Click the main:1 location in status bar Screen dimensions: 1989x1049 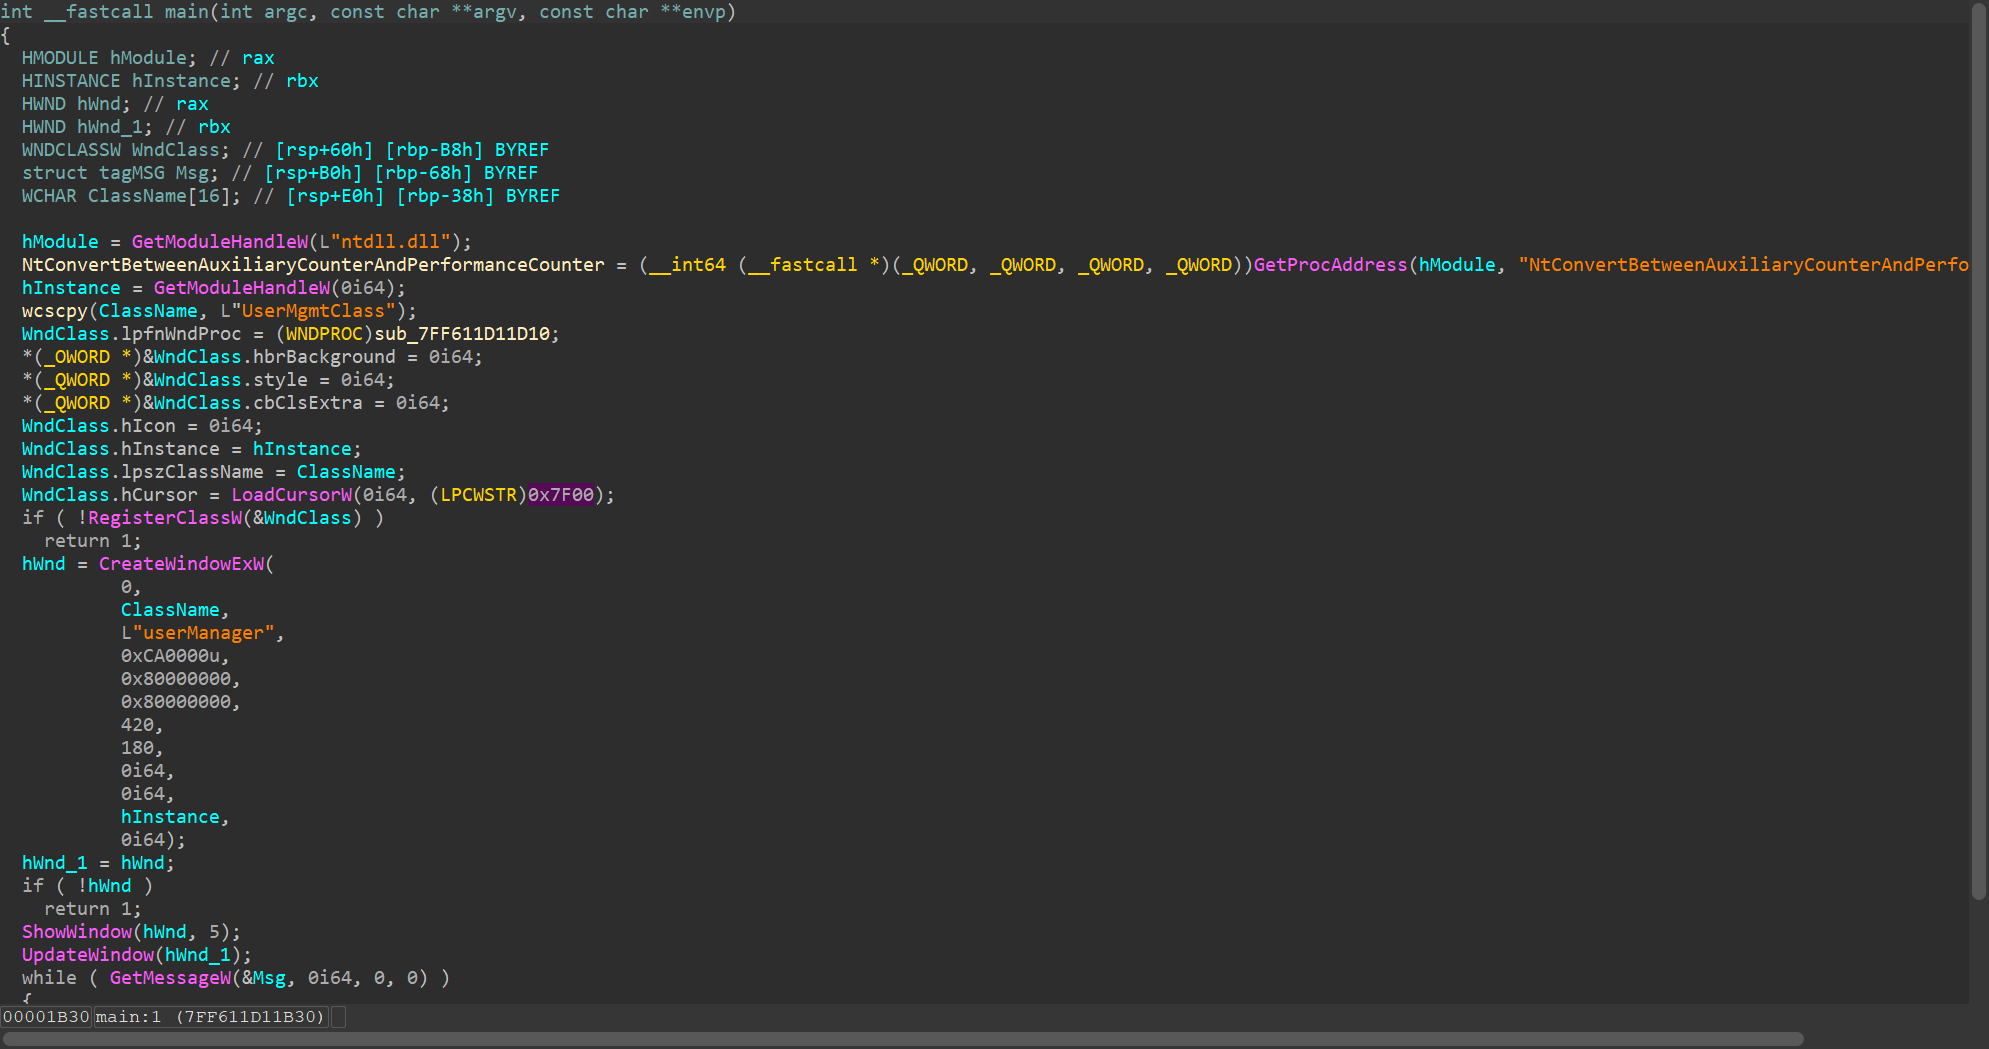[128, 1017]
